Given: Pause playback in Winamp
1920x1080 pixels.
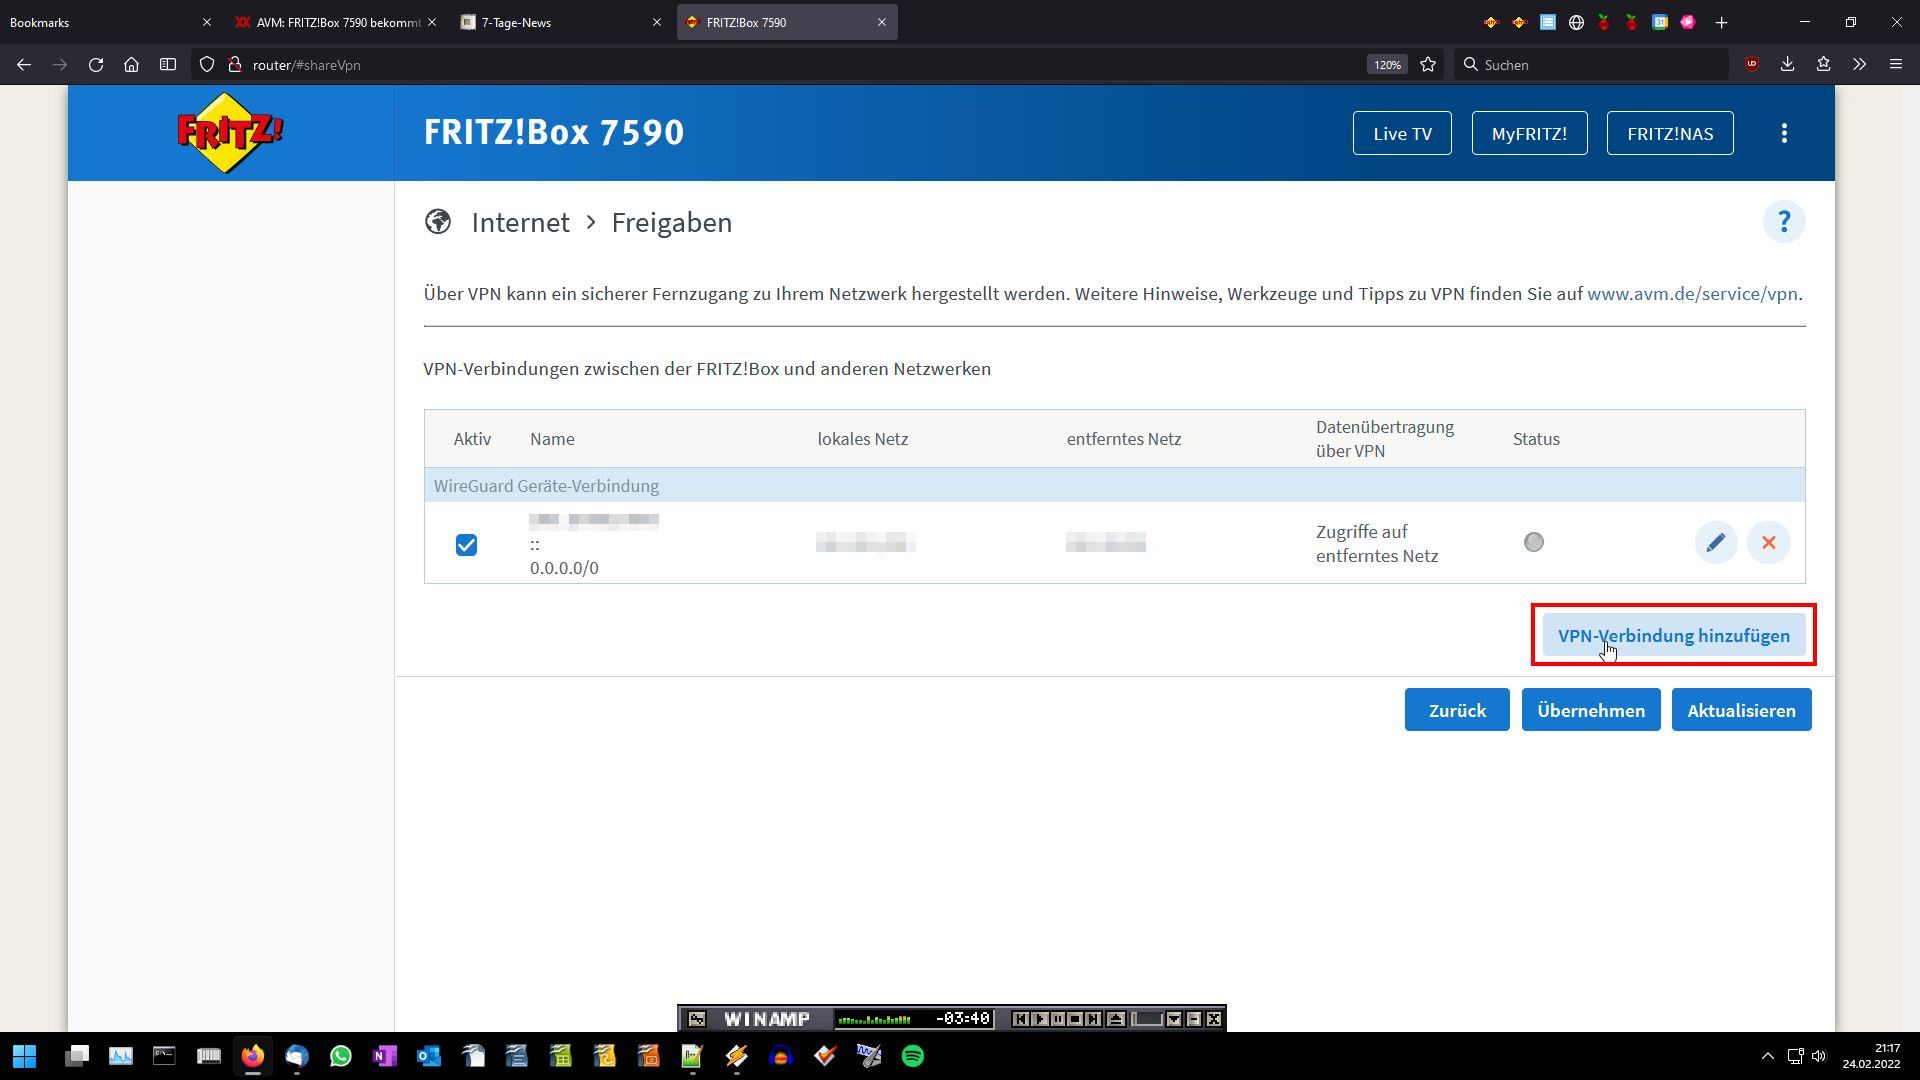Looking at the screenshot, I should [x=1058, y=1019].
